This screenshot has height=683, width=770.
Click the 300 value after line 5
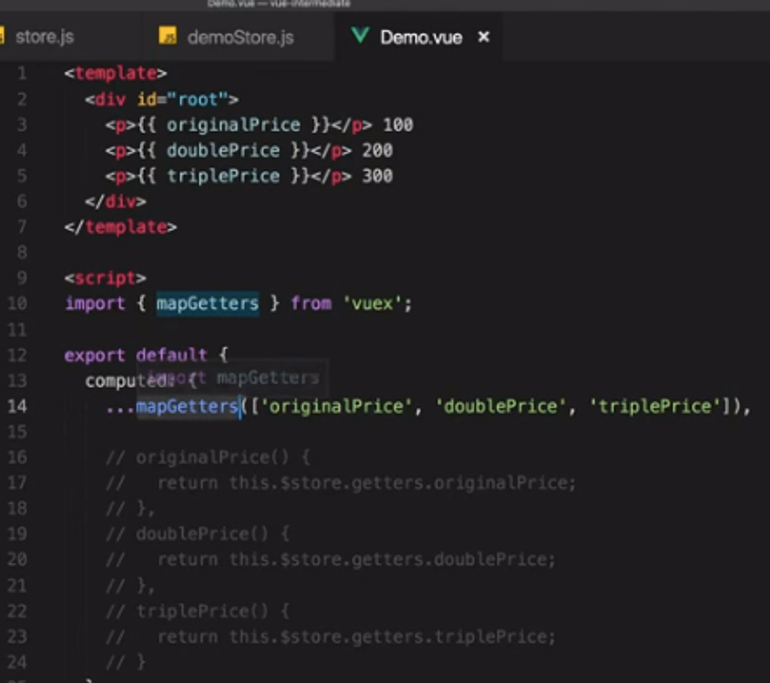click(x=377, y=176)
